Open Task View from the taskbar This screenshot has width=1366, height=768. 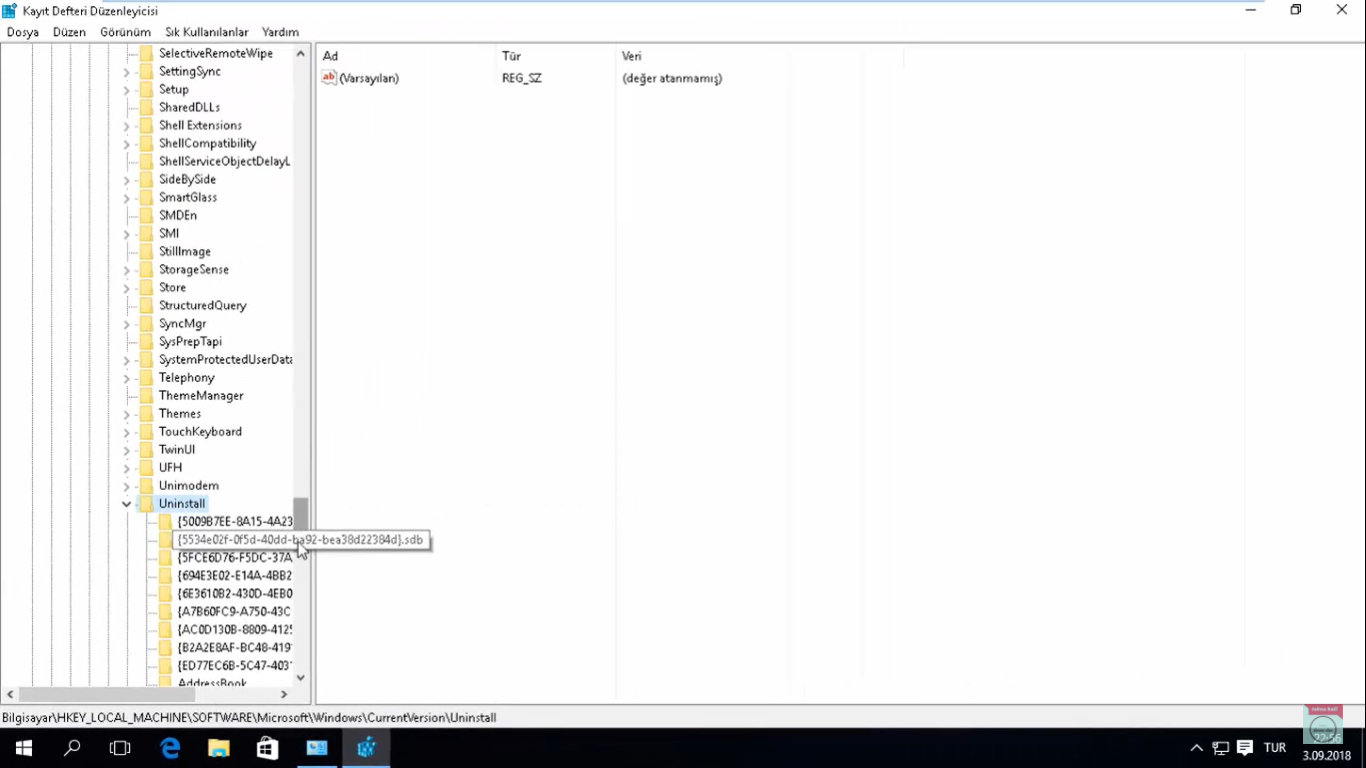click(x=120, y=748)
